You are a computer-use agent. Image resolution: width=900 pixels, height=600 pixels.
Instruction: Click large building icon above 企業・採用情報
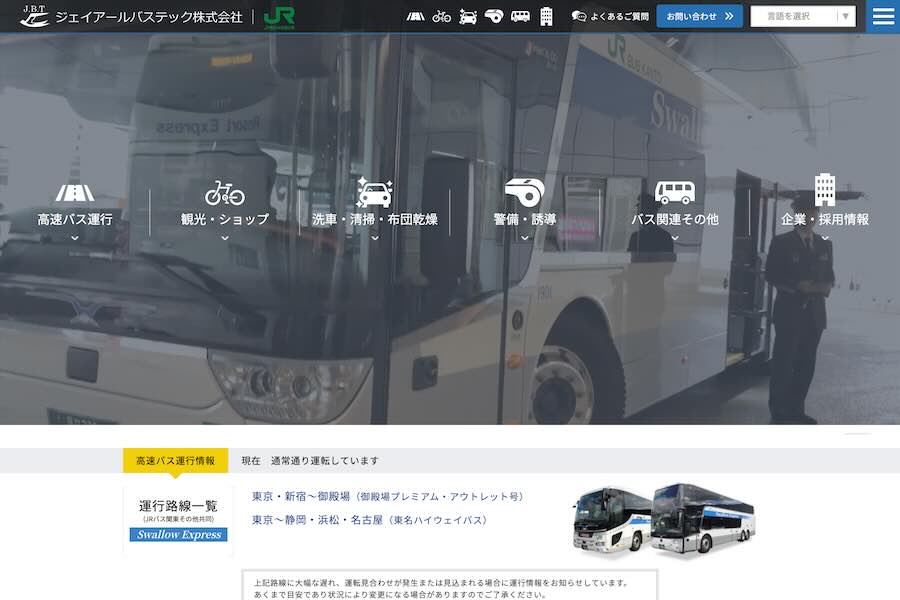[x=825, y=189]
